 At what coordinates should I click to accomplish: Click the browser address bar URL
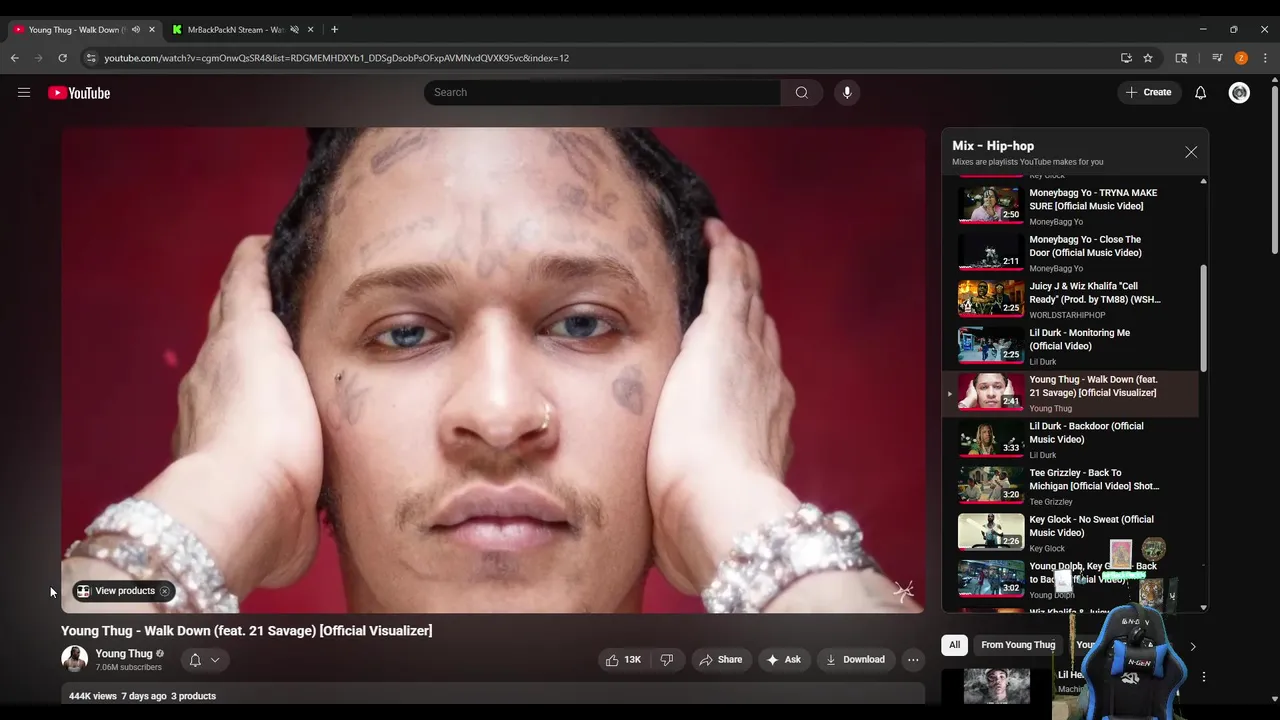(x=336, y=58)
